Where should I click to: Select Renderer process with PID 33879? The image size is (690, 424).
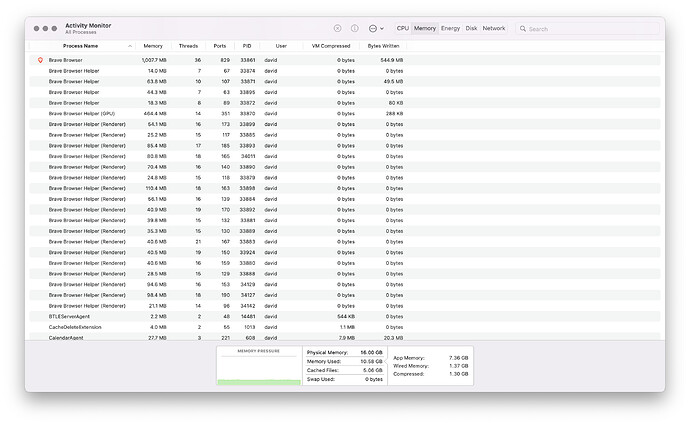(x=345, y=177)
